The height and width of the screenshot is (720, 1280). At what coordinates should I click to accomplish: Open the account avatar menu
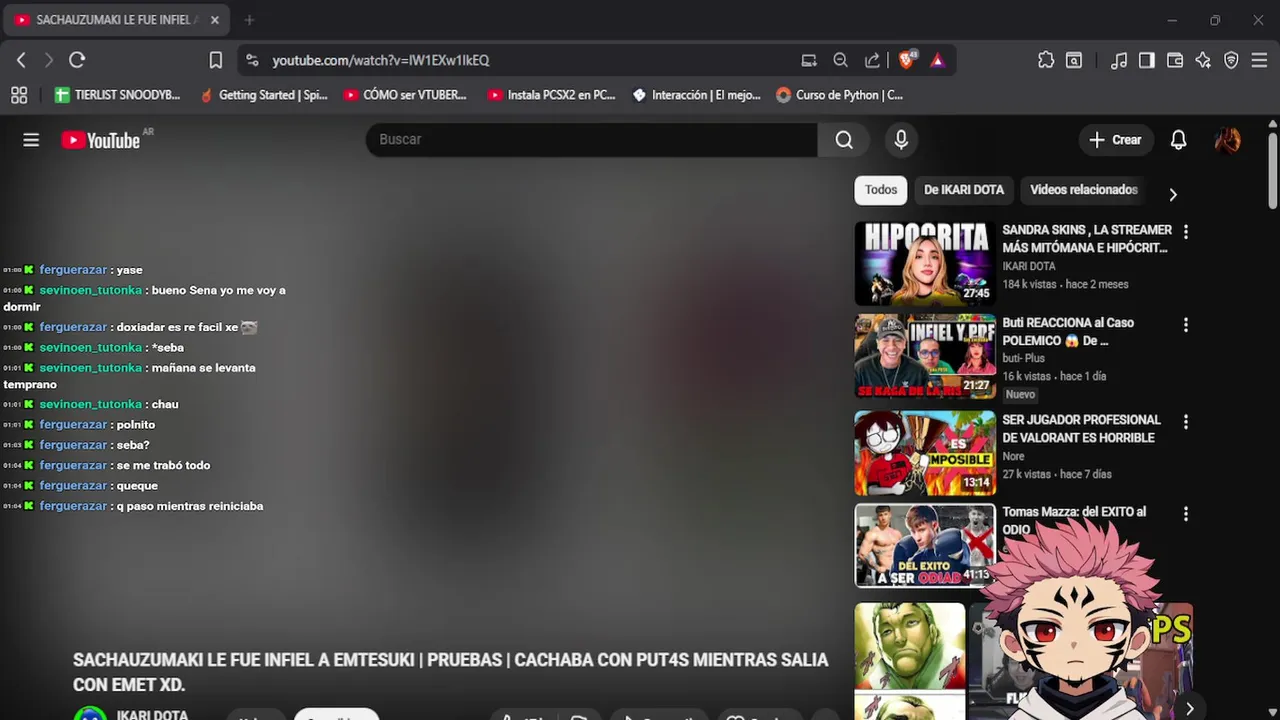click(1227, 140)
